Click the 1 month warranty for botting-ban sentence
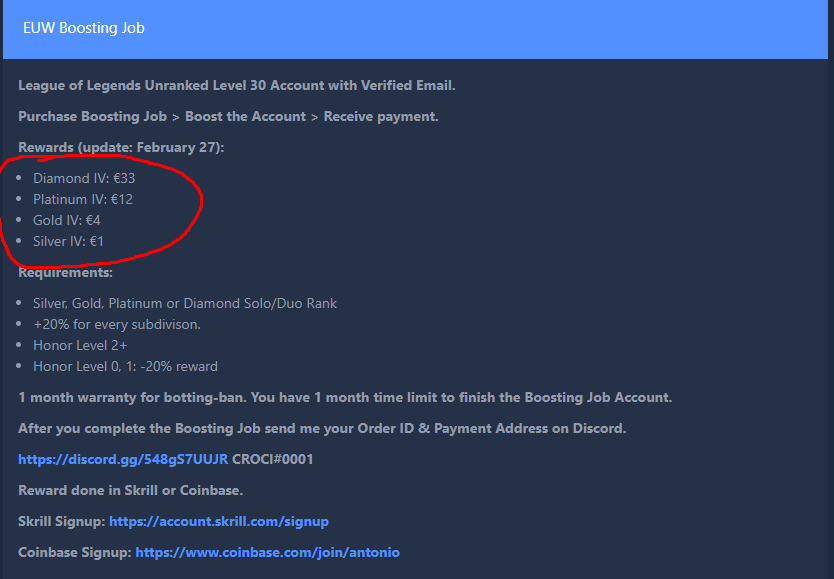This screenshot has width=834, height=579. [x=345, y=397]
